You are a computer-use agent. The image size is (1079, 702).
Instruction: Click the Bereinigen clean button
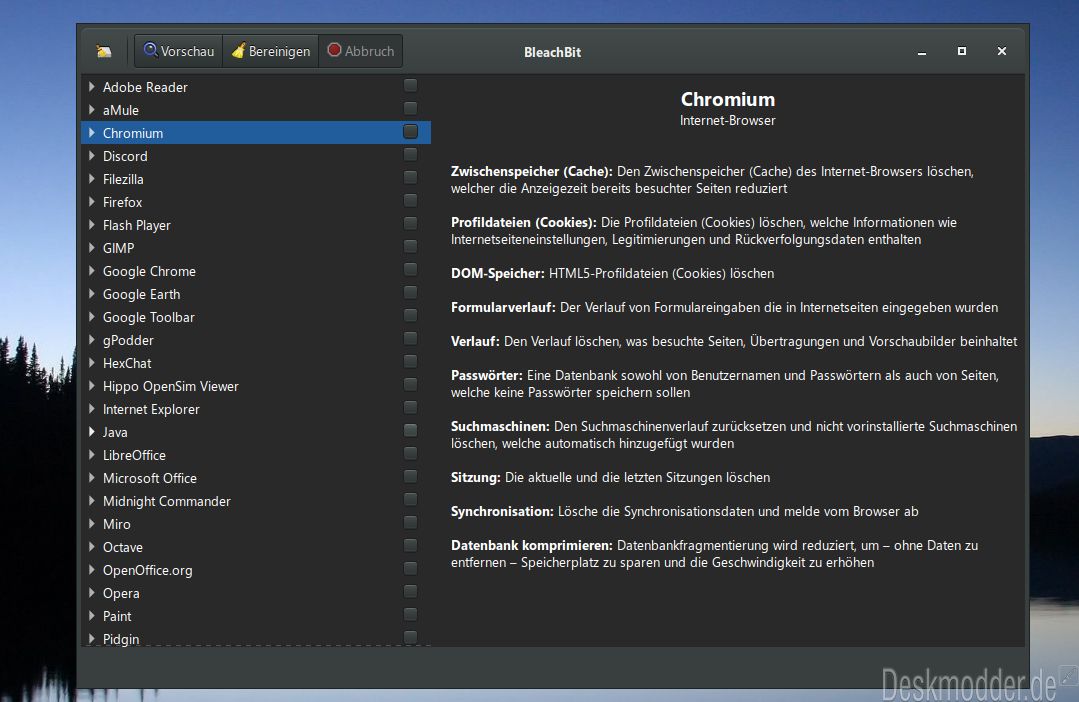coord(271,51)
